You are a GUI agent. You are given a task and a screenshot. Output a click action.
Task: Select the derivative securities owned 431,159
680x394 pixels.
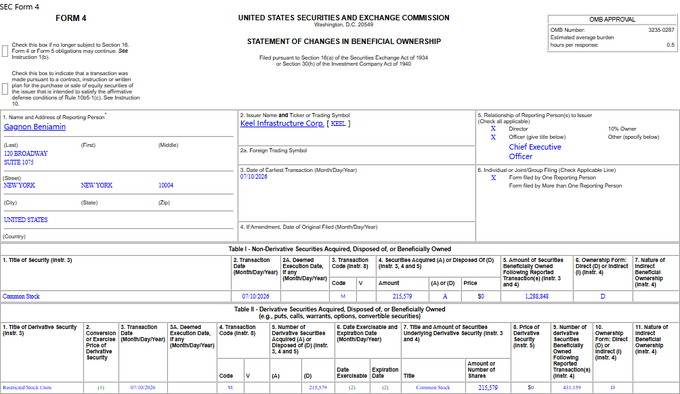click(x=572, y=387)
